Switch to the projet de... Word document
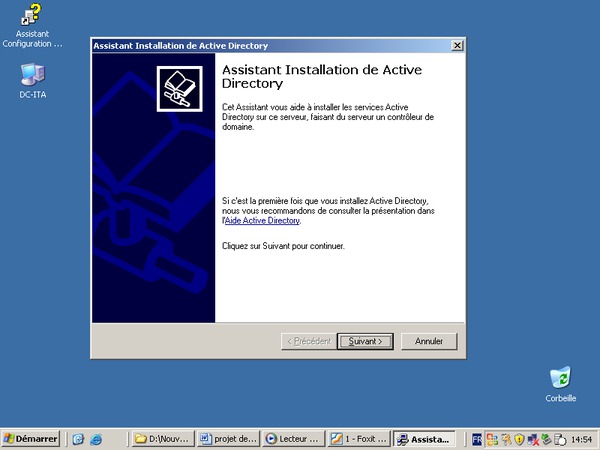The height and width of the screenshot is (450, 600). pyautogui.click(x=229, y=439)
